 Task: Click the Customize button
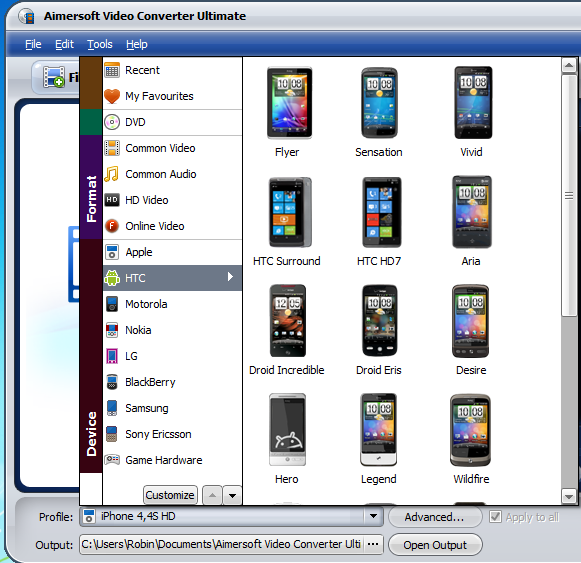pyautogui.click(x=170, y=495)
